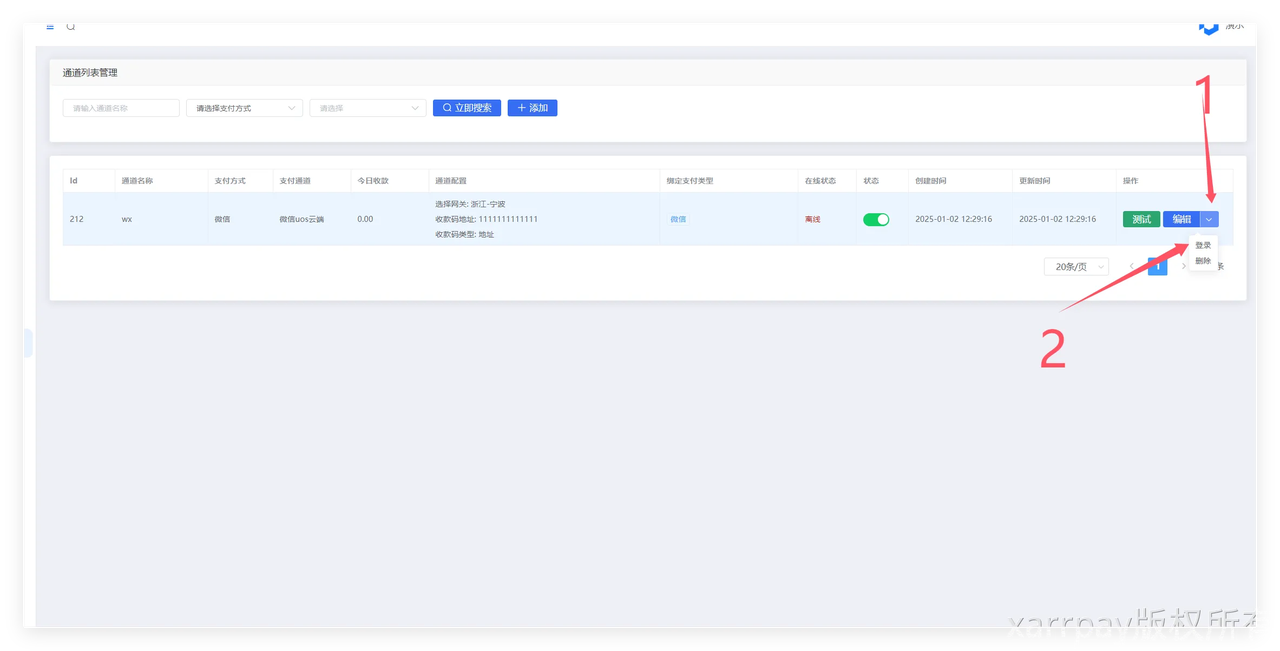Click the hamburger menu icon at top left
The width and height of the screenshot is (1280, 651).
tap(50, 27)
